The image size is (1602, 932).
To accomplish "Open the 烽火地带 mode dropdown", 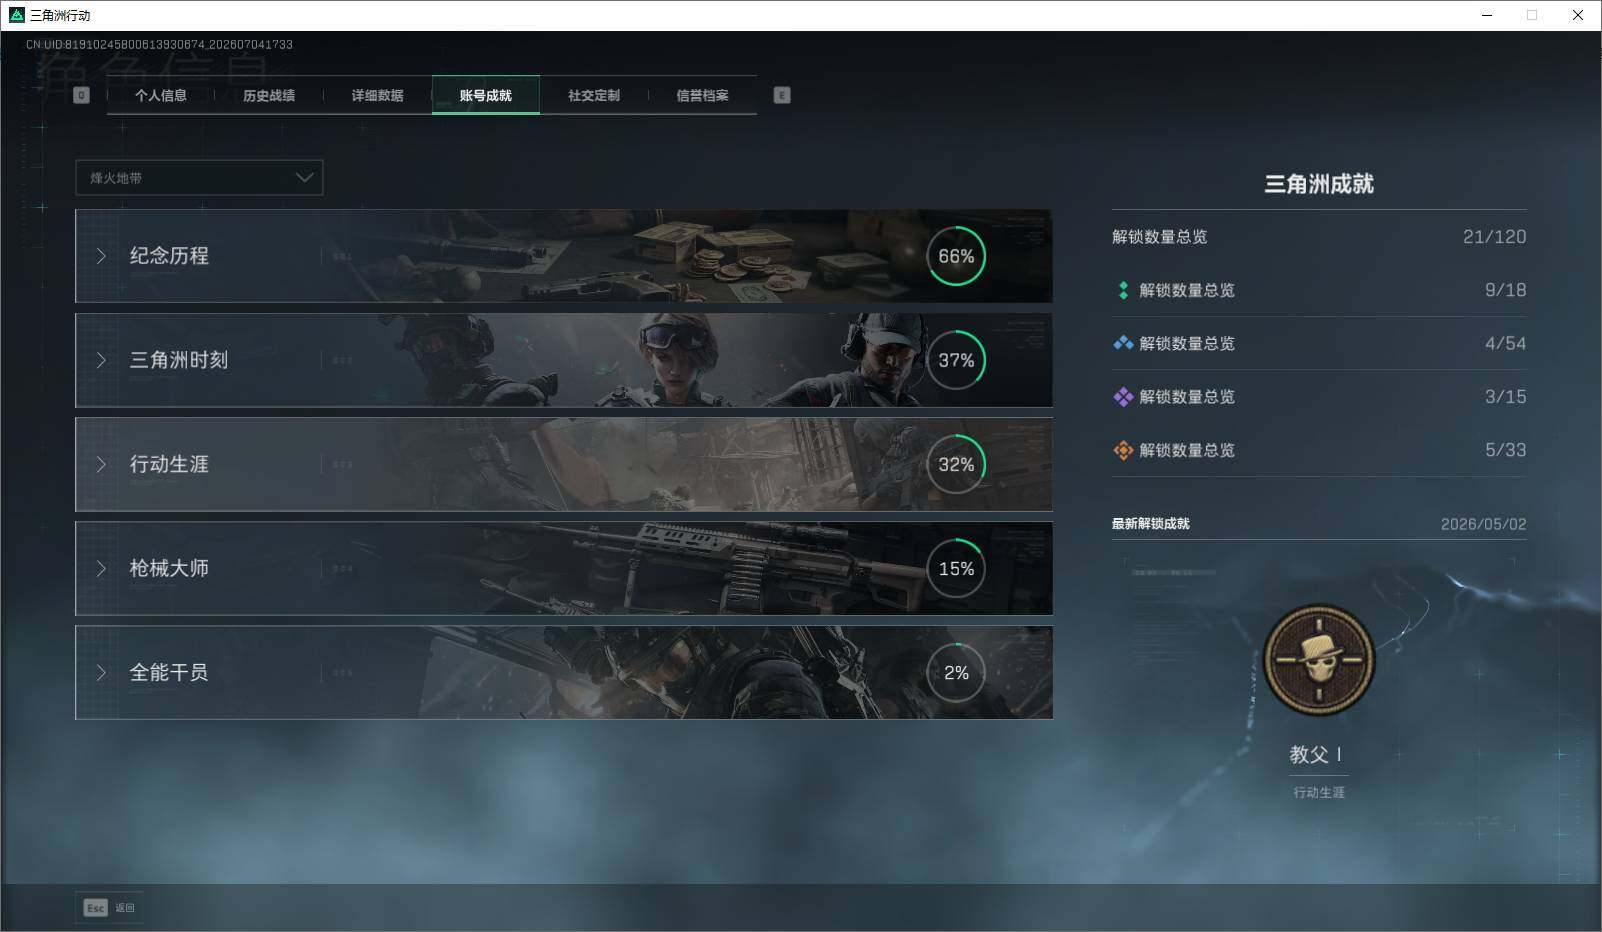I will 199,178.
